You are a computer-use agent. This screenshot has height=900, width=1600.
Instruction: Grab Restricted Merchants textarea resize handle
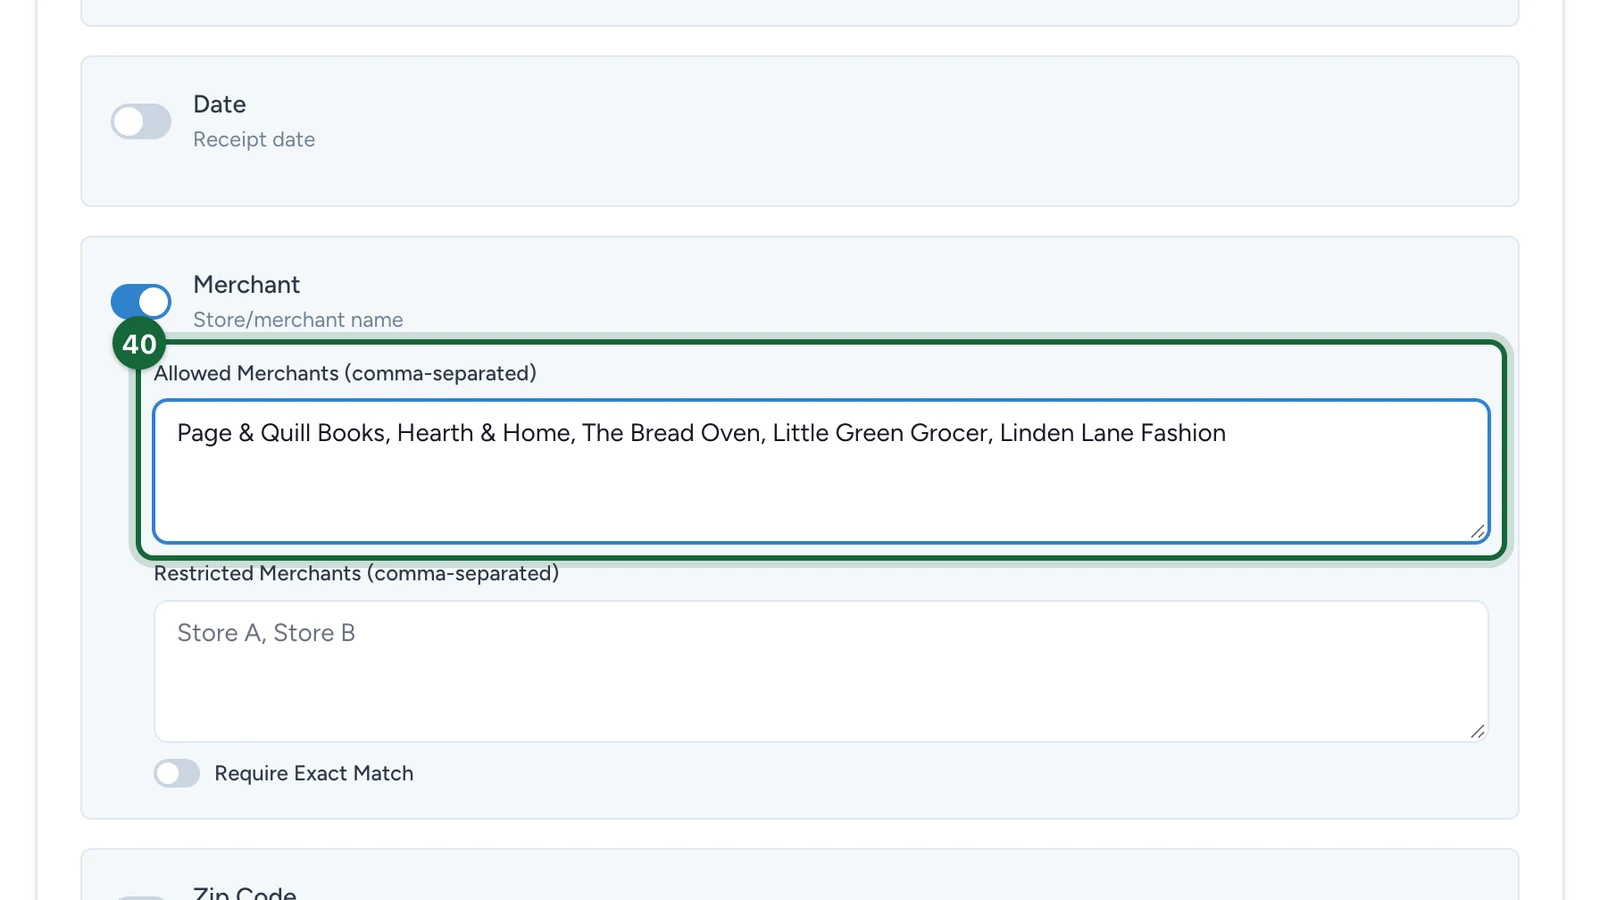click(x=1477, y=731)
